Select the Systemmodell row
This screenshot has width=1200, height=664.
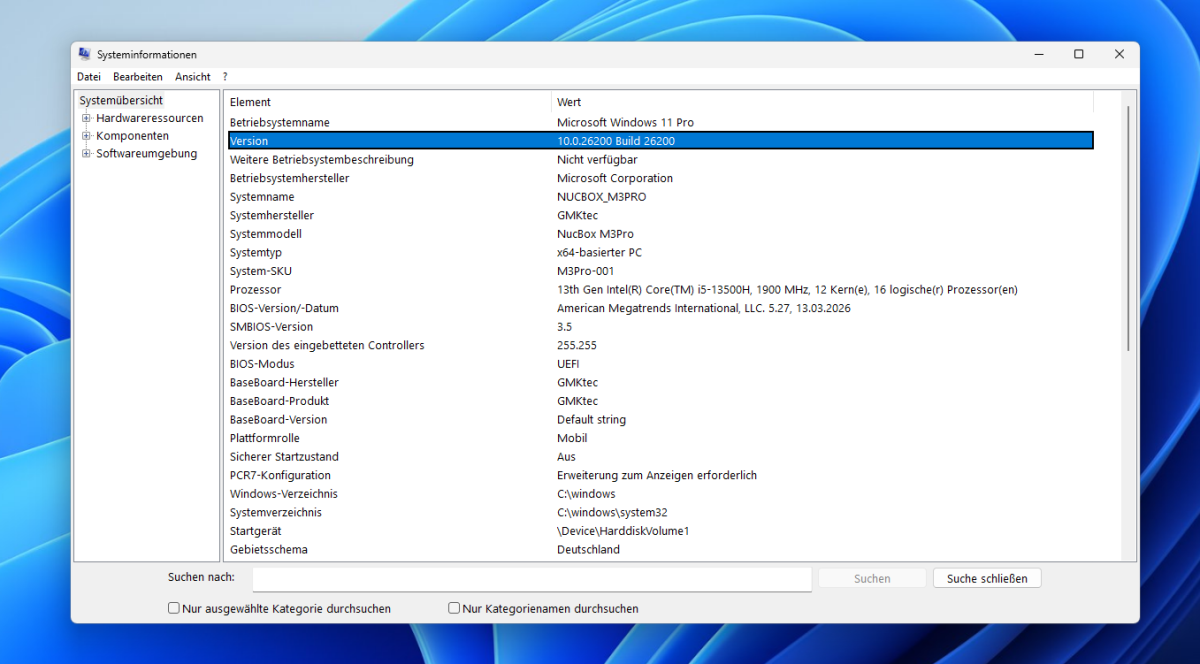click(x=660, y=234)
